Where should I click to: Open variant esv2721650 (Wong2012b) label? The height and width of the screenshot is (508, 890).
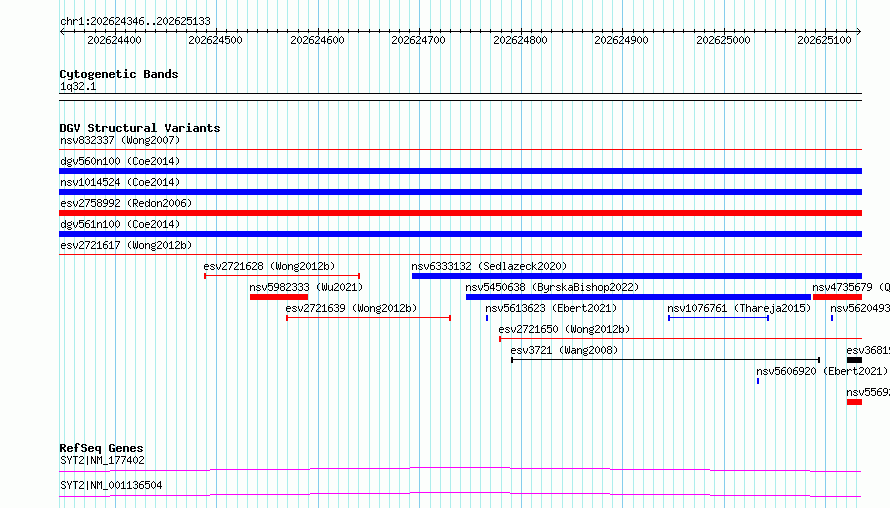[564, 329]
